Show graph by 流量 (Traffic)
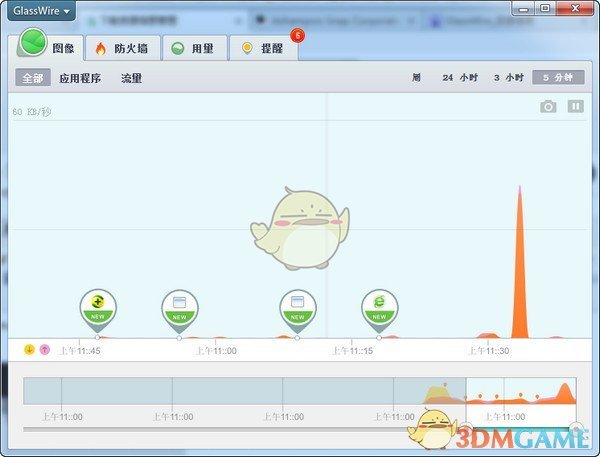The width and height of the screenshot is (600, 457). coord(131,78)
